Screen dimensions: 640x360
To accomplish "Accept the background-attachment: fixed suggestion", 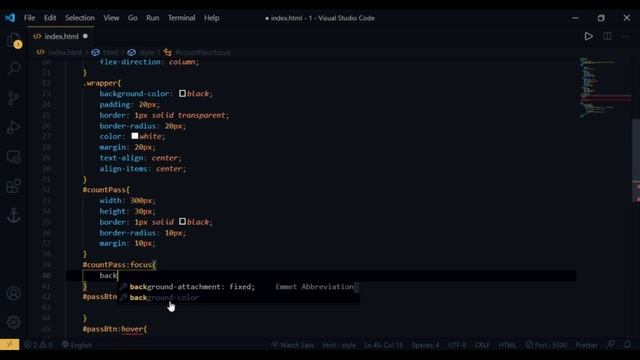I will (239, 287).
